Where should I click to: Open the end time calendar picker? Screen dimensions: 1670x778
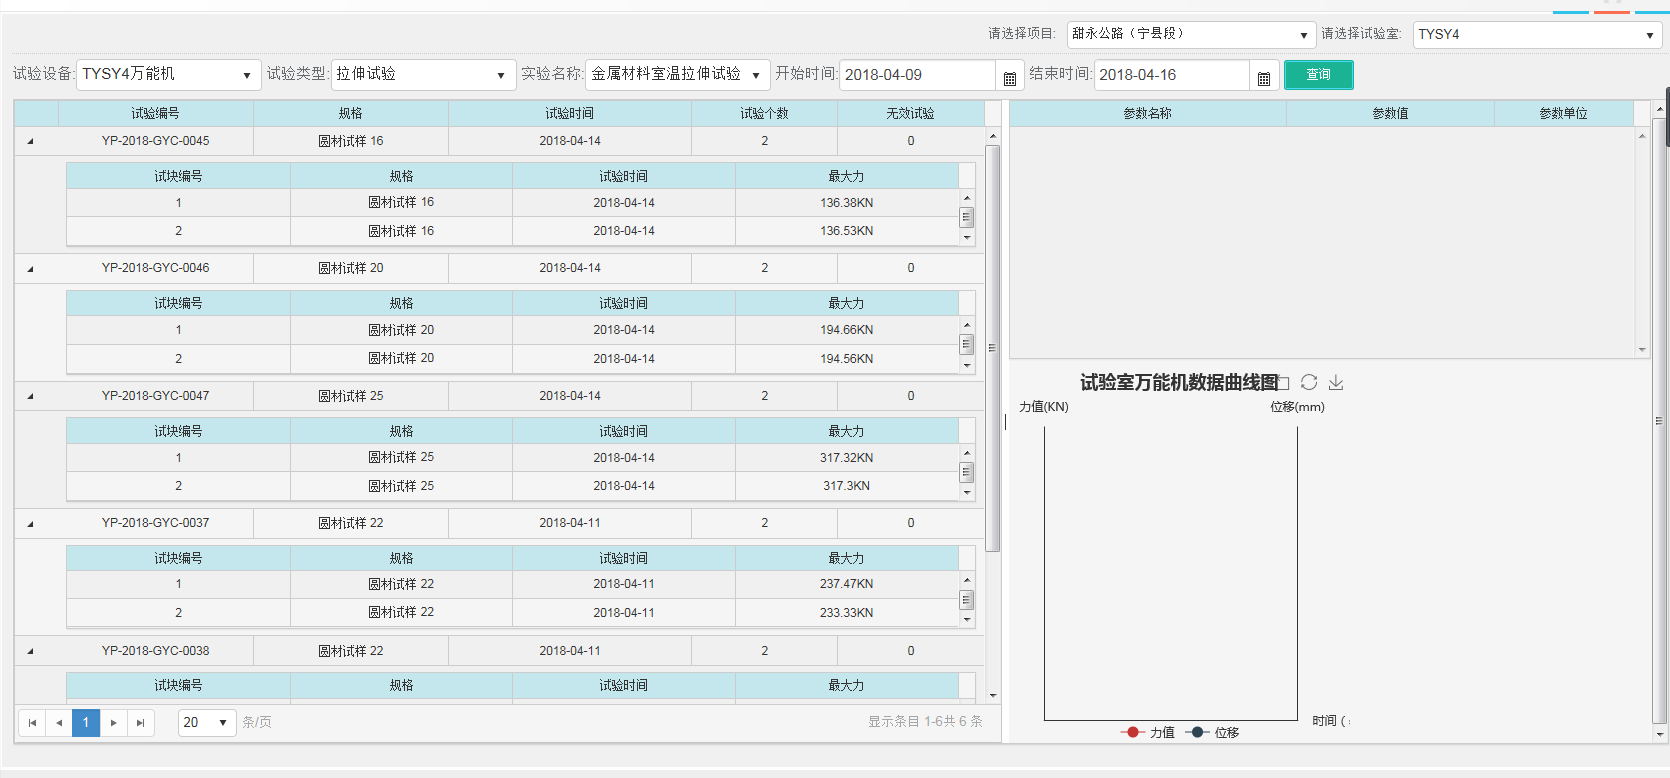pyautogui.click(x=1264, y=77)
